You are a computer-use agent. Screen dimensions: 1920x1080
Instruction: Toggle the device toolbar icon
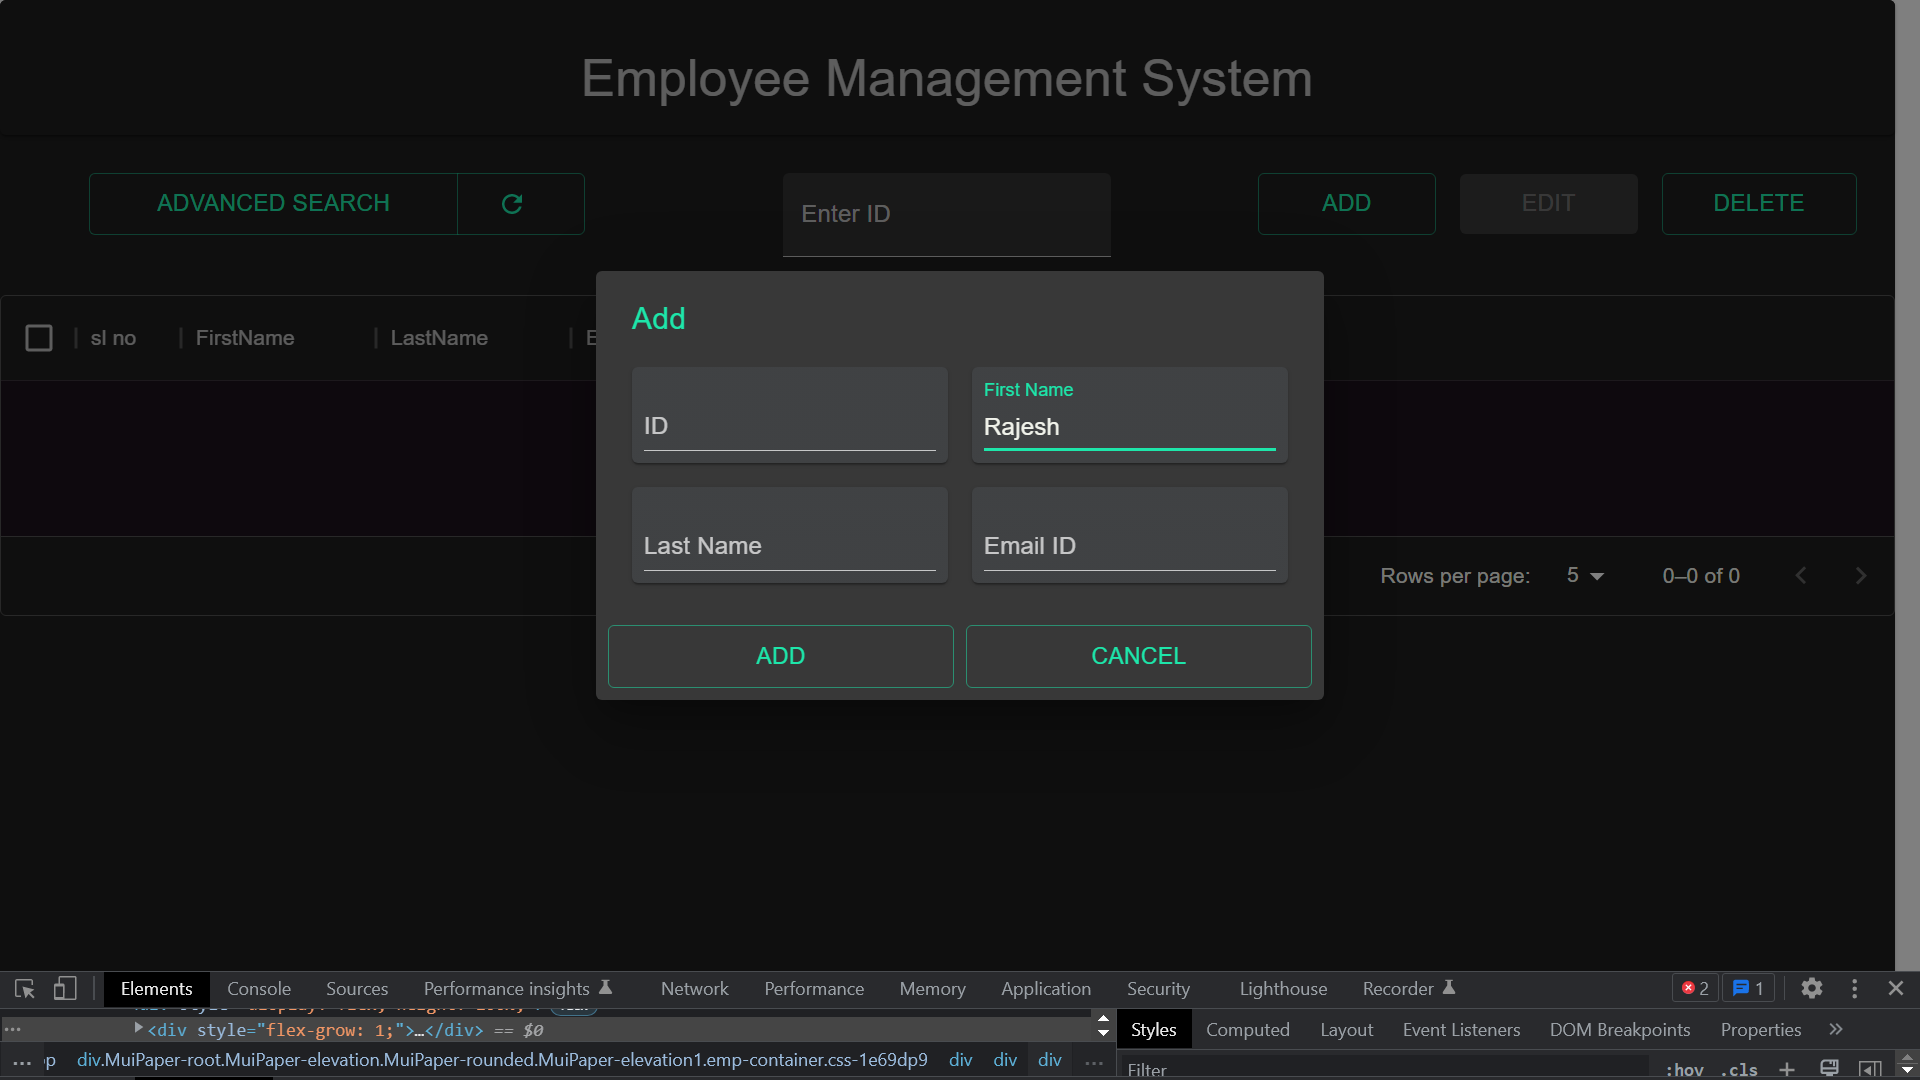pos(65,989)
